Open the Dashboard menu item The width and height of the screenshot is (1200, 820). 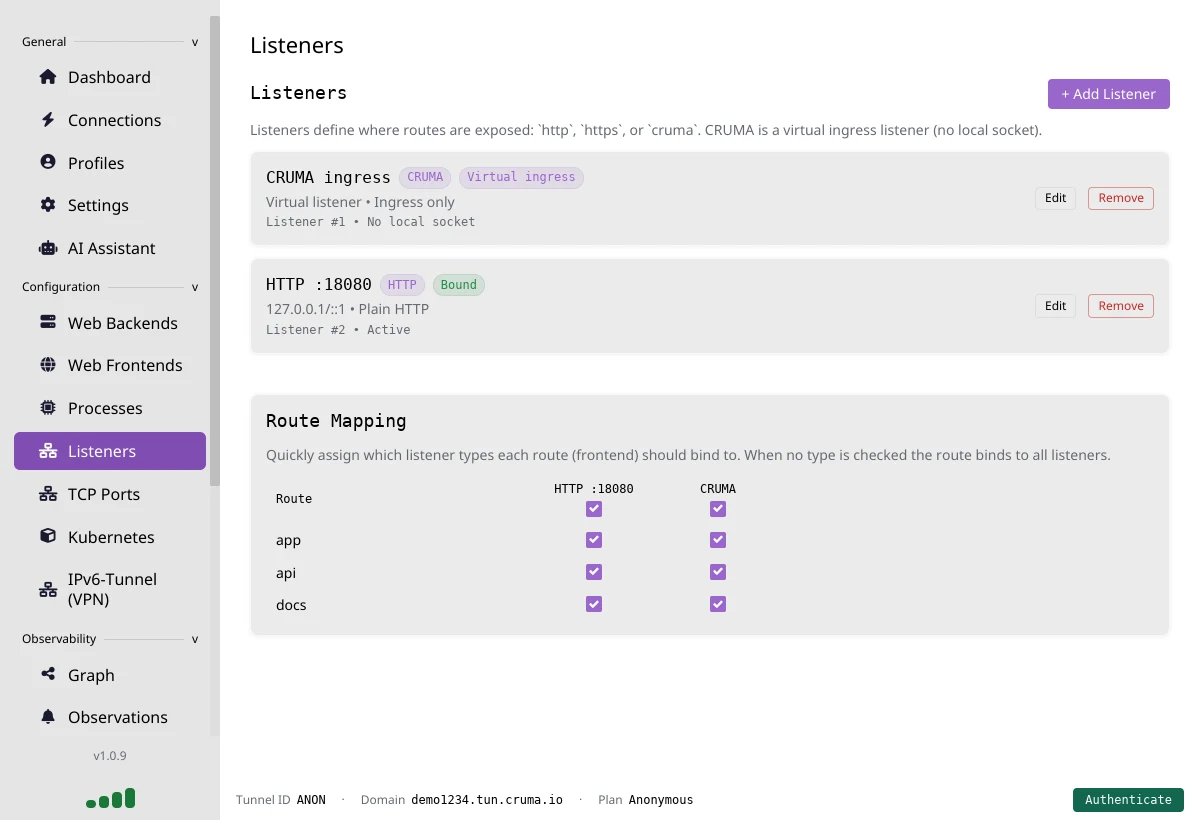(x=110, y=77)
